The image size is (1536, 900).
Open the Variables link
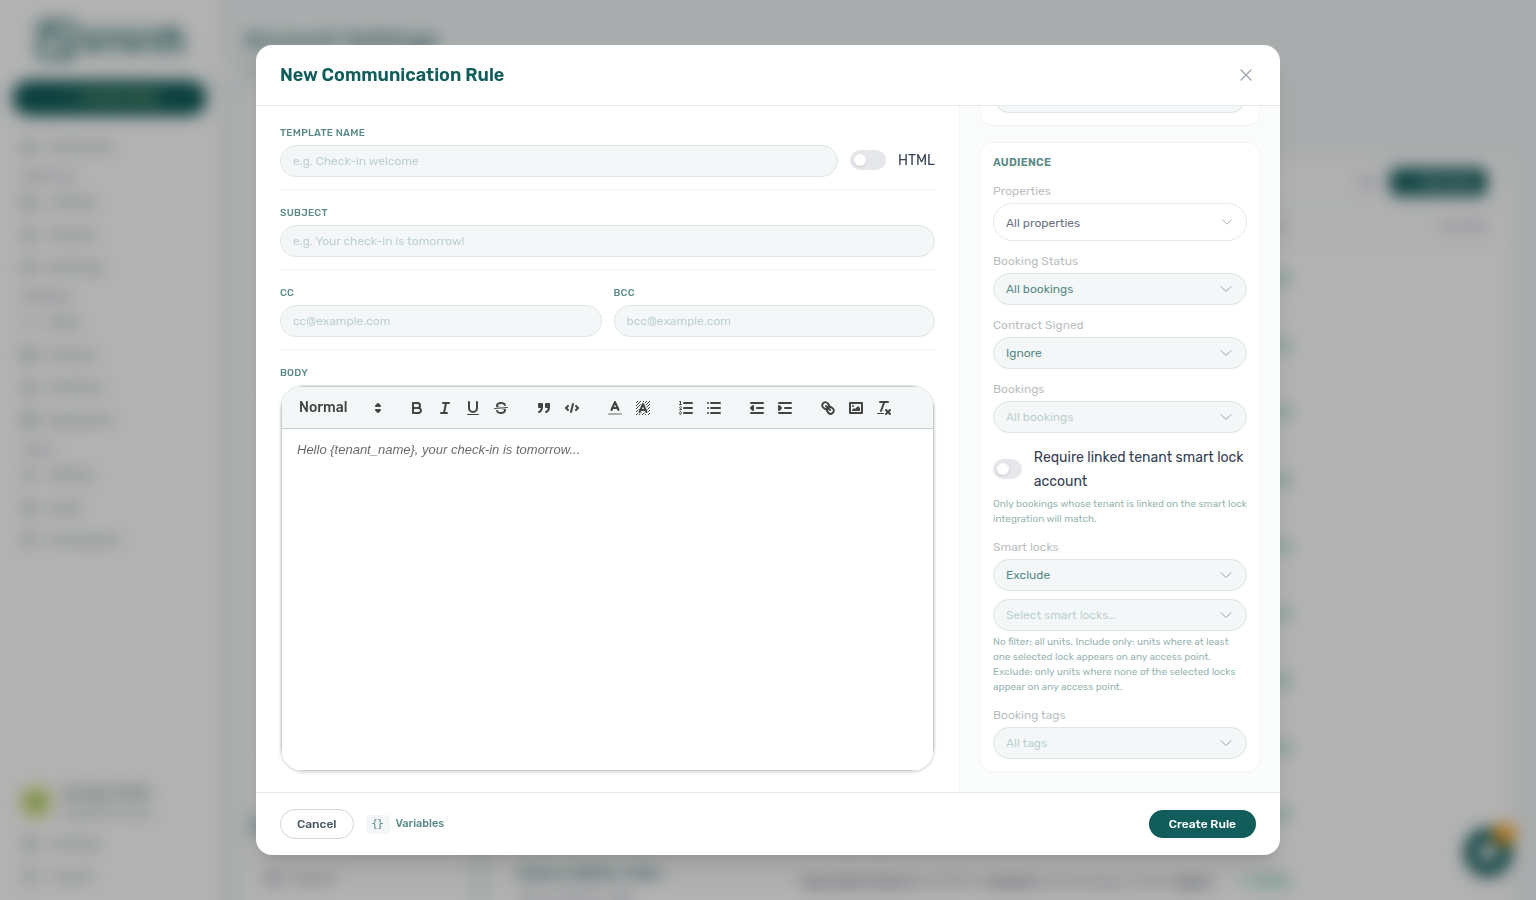point(420,824)
